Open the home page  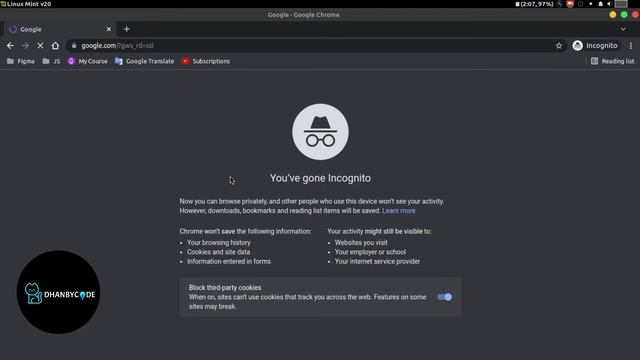[55, 46]
